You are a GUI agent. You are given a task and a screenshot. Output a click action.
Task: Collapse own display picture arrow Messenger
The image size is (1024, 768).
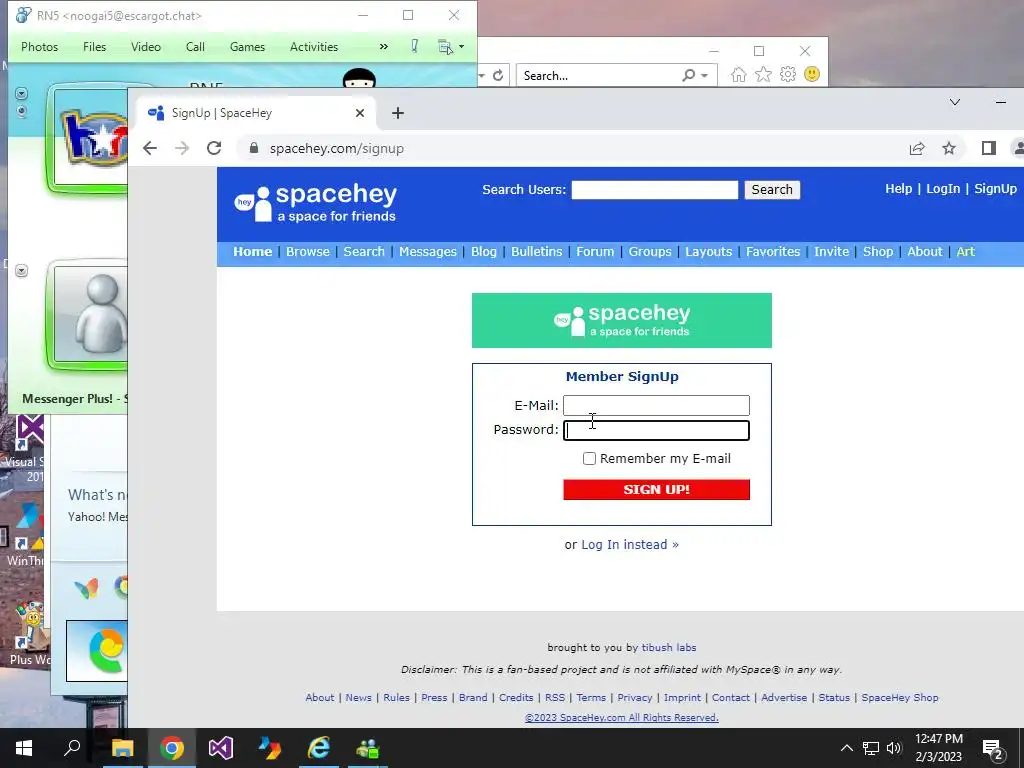tap(22, 94)
